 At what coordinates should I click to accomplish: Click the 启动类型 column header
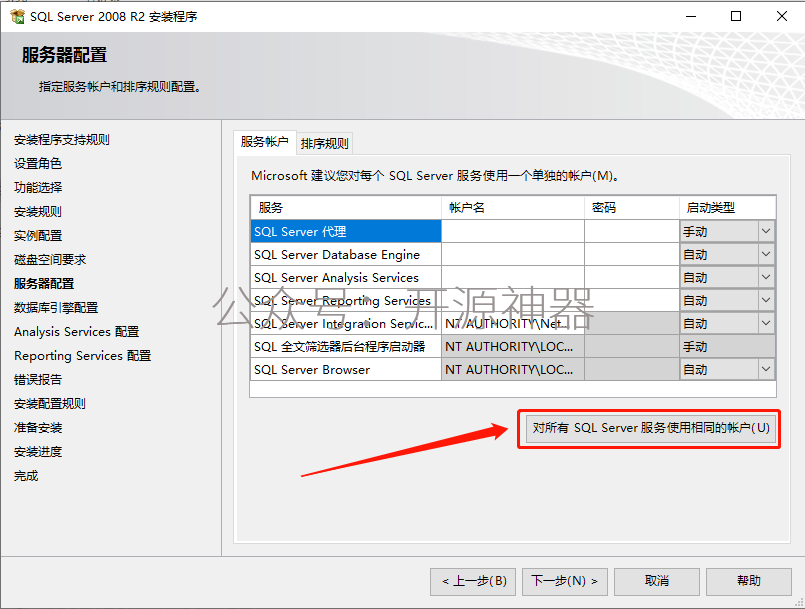click(x=727, y=207)
